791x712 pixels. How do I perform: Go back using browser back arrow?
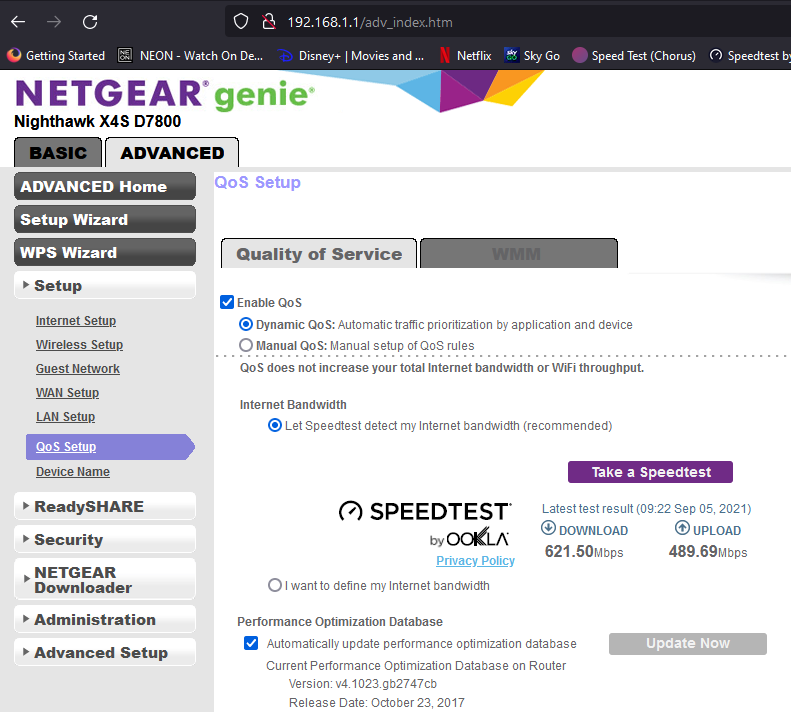[x=18, y=22]
